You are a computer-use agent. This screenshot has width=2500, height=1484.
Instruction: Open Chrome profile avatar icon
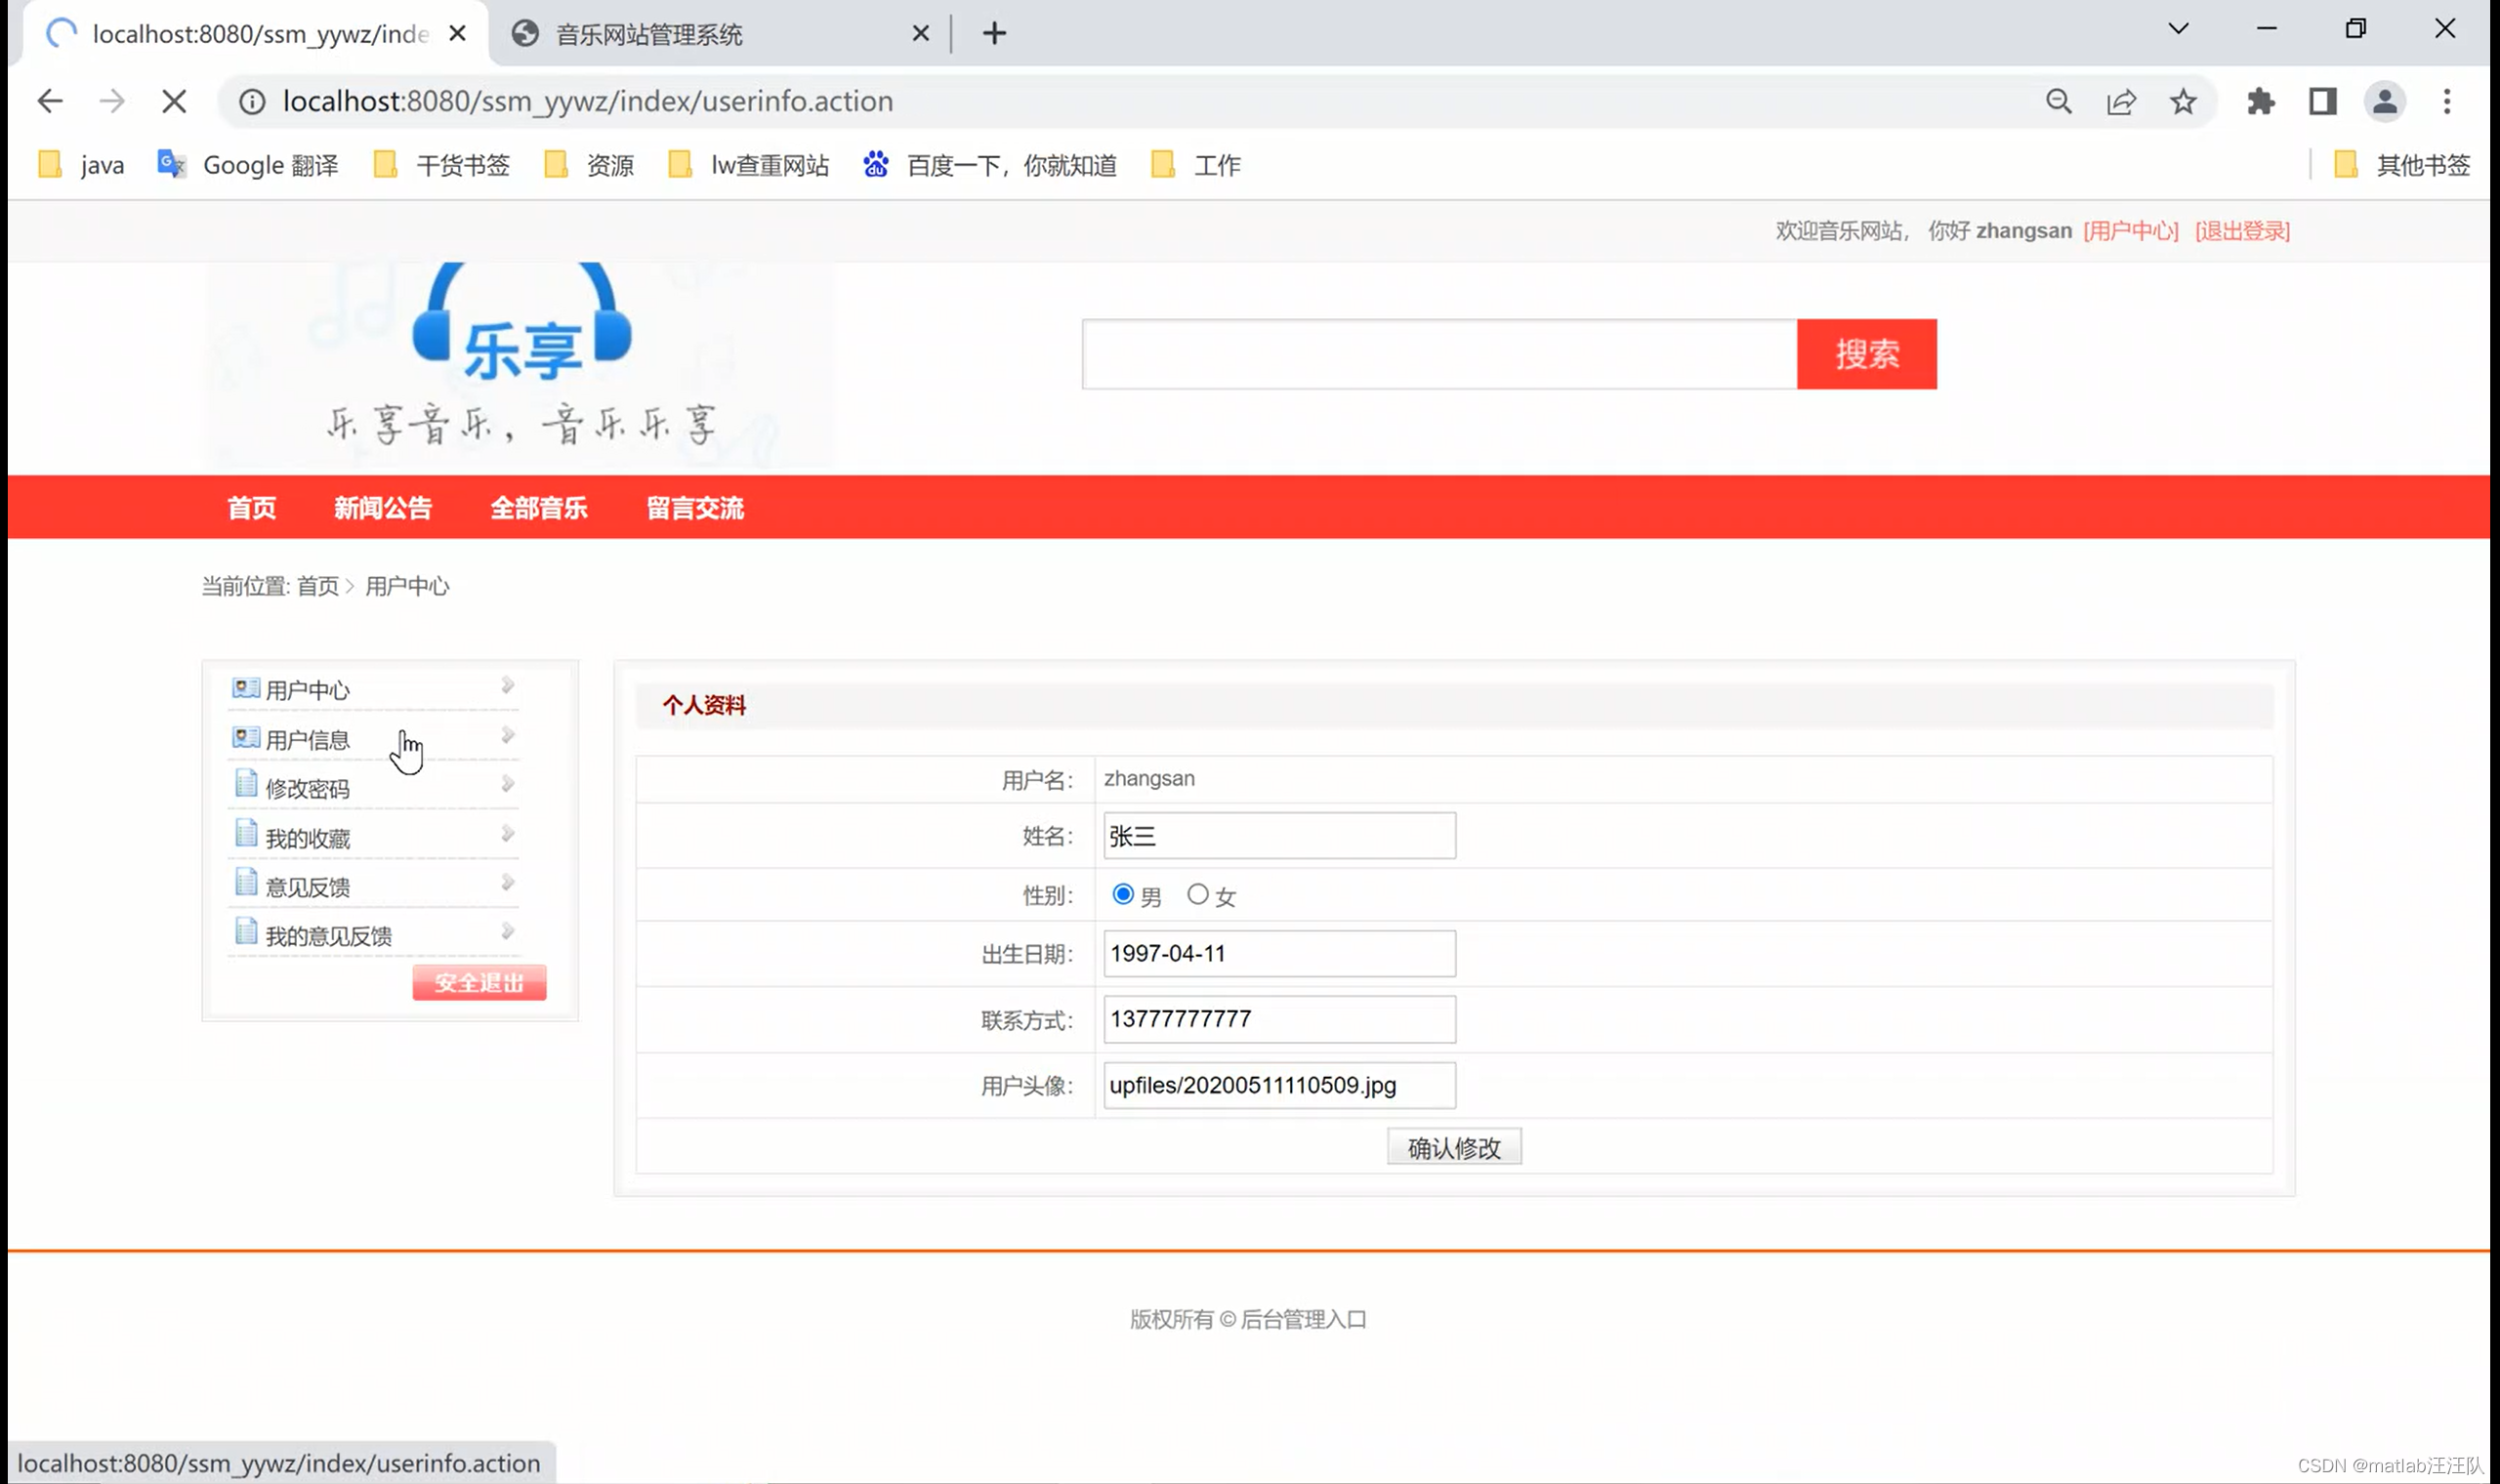point(2384,101)
